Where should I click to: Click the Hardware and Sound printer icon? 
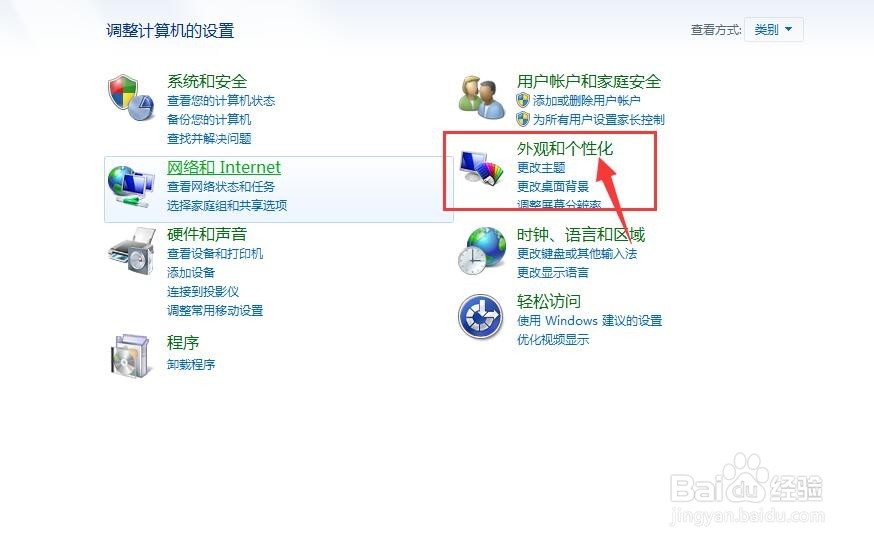(x=132, y=251)
